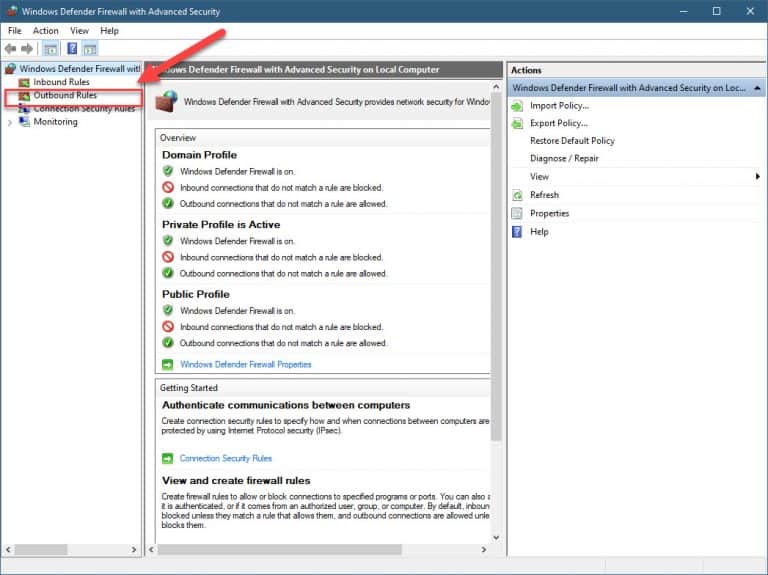
Task: Open the File menu
Action: pyautogui.click(x=15, y=31)
